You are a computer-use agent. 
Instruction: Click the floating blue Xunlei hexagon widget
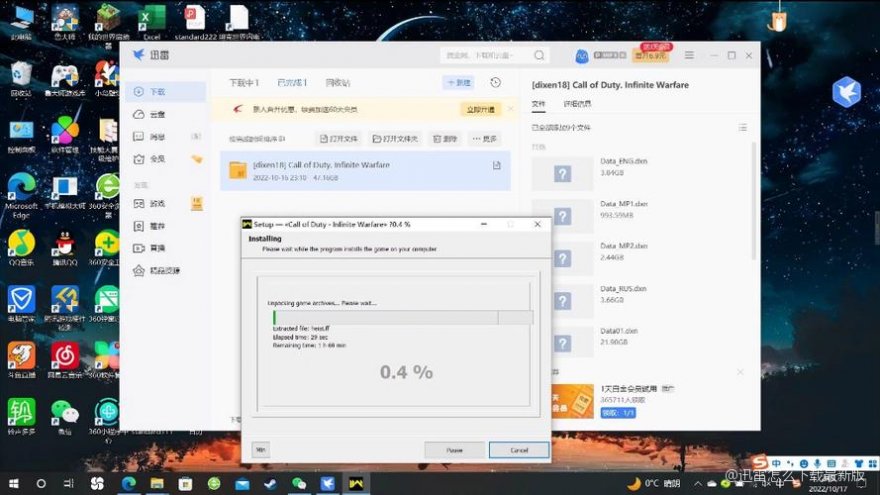(x=846, y=92)
